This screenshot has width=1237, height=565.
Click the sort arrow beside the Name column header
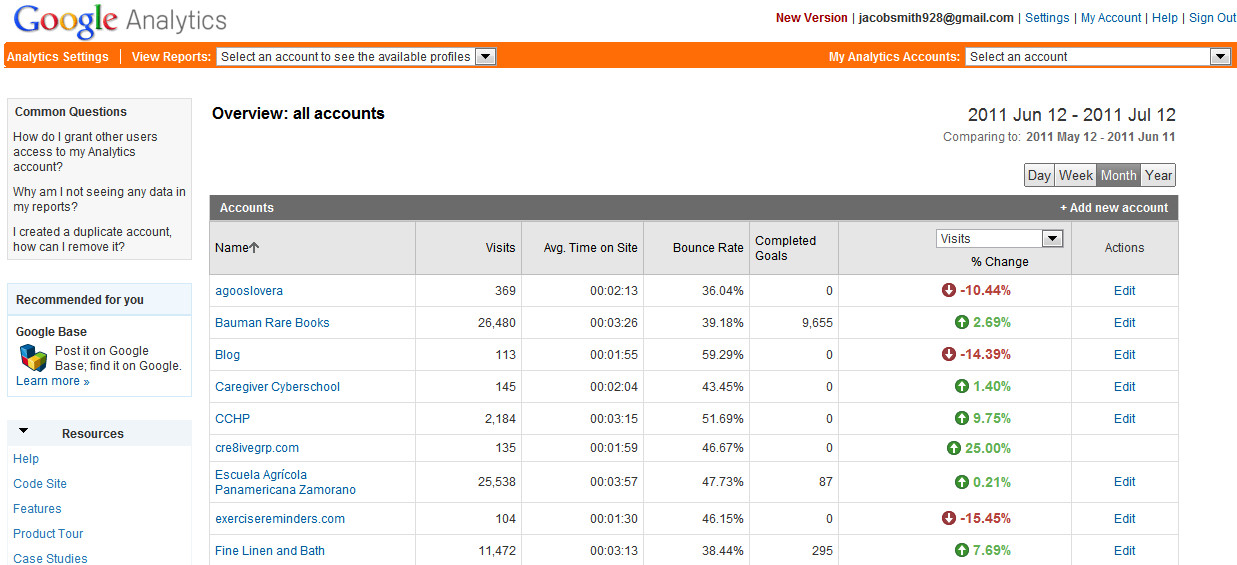click(x=254, y=248)
